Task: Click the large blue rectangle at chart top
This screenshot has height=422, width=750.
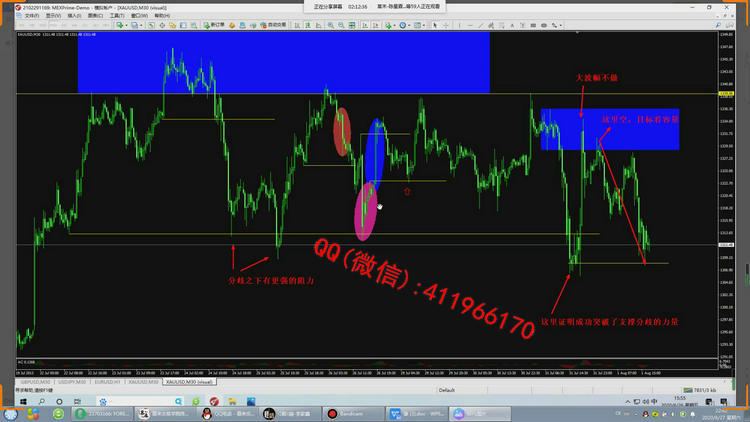Action: coord(283,62)
